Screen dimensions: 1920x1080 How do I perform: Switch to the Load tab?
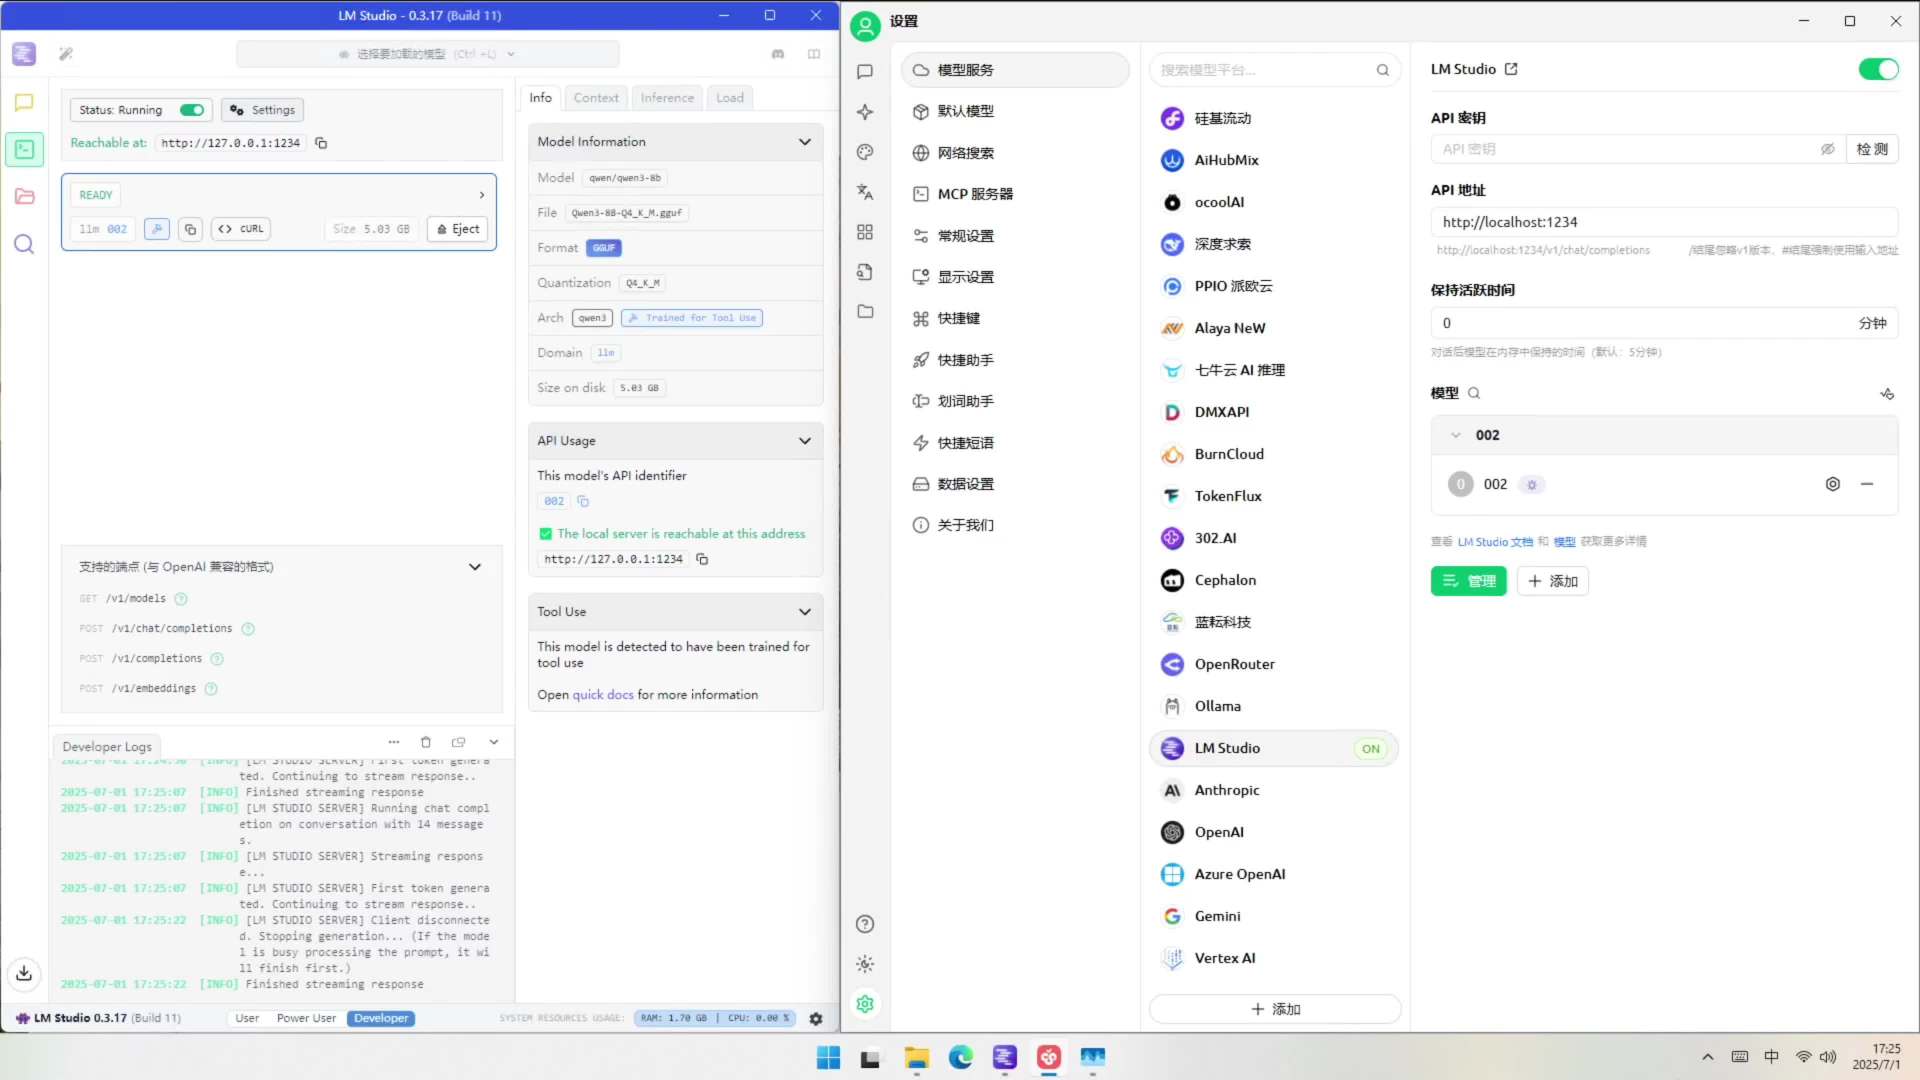click(x=730, y=97)
